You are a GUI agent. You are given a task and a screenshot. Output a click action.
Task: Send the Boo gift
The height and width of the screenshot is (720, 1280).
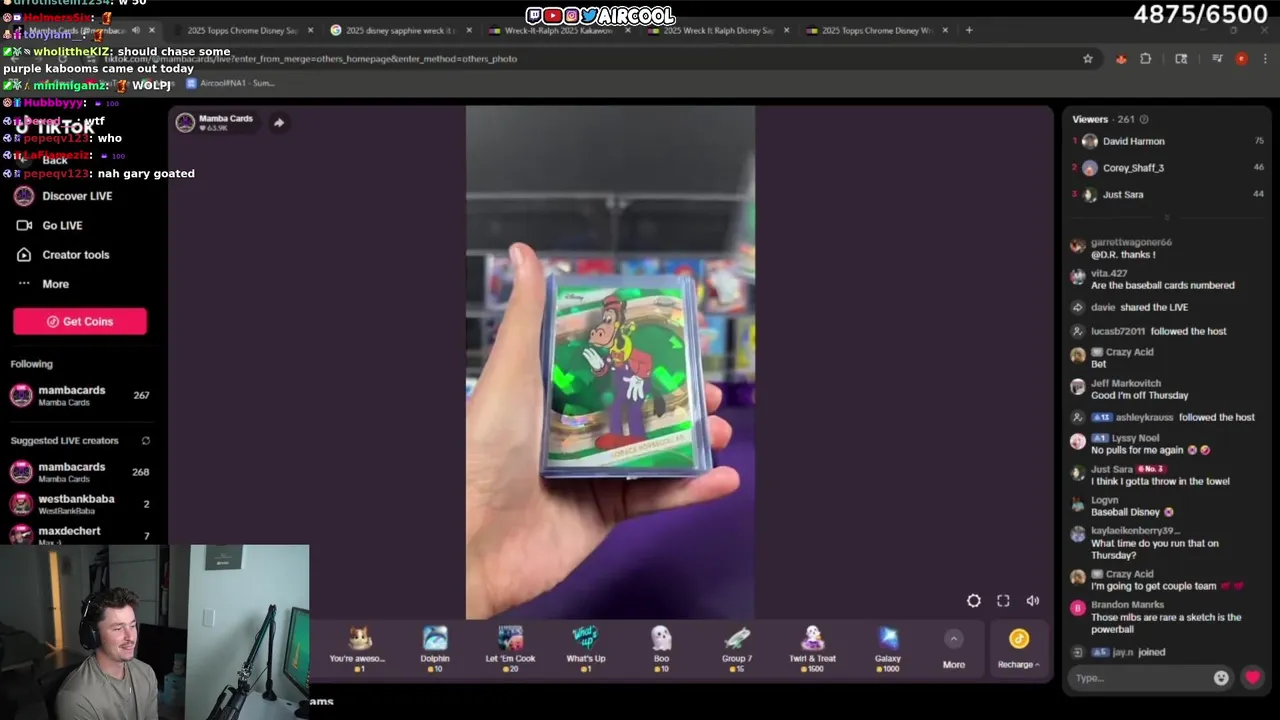pyautogui.click(x=661, y=648)
